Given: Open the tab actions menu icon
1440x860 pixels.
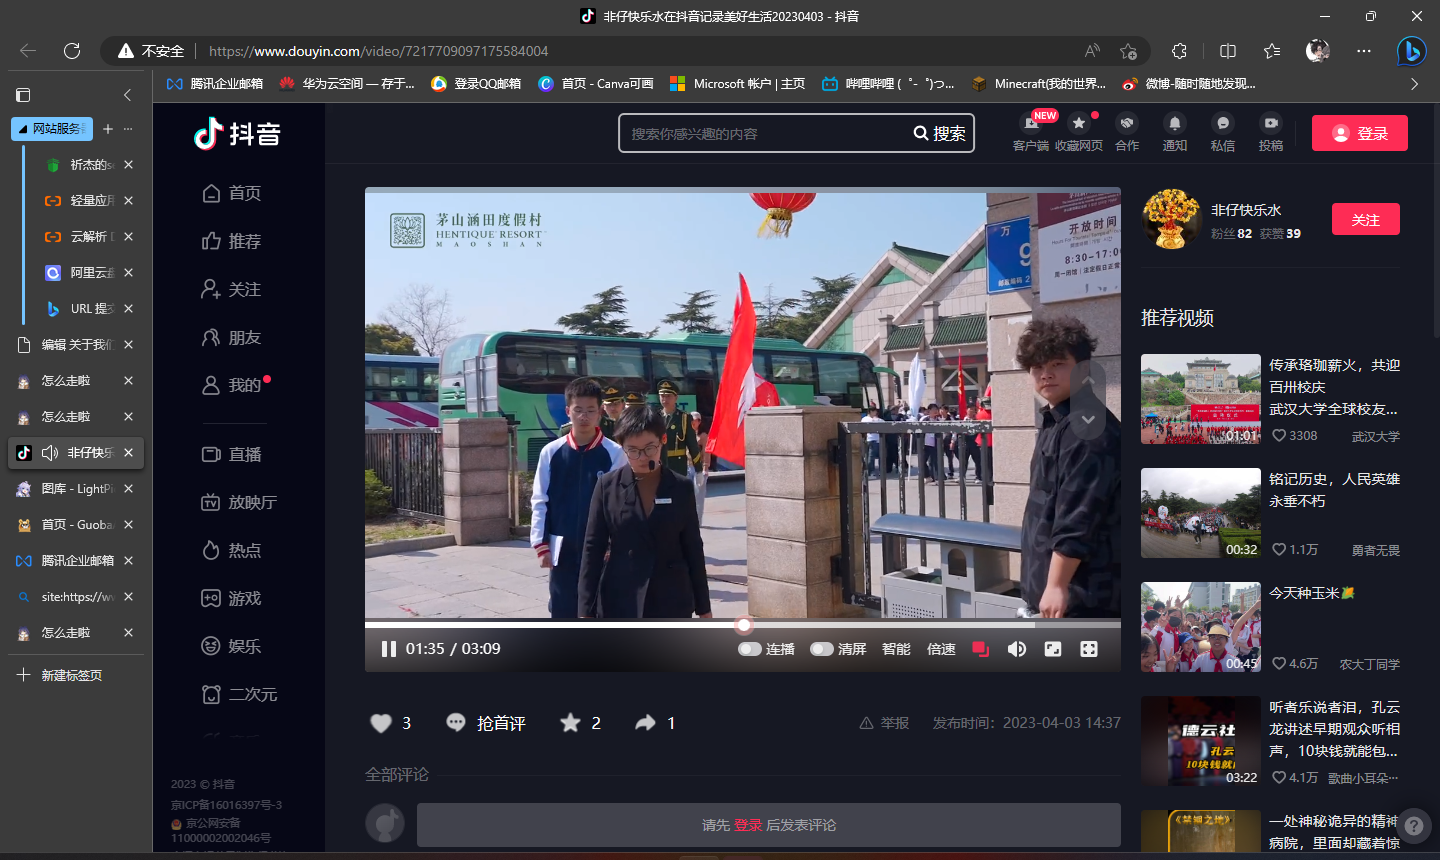Looking at the screenshot, I should pyautogui.click(x=23, y=95).
